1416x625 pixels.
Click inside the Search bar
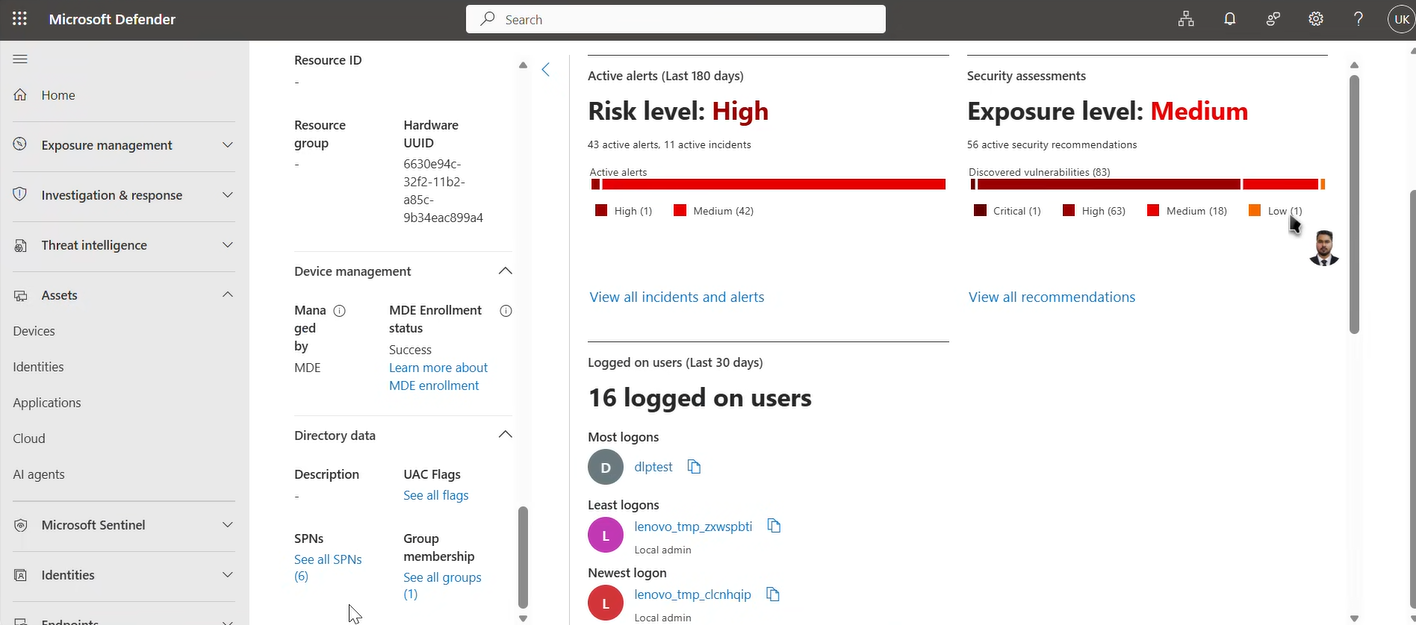click(675, 18)
